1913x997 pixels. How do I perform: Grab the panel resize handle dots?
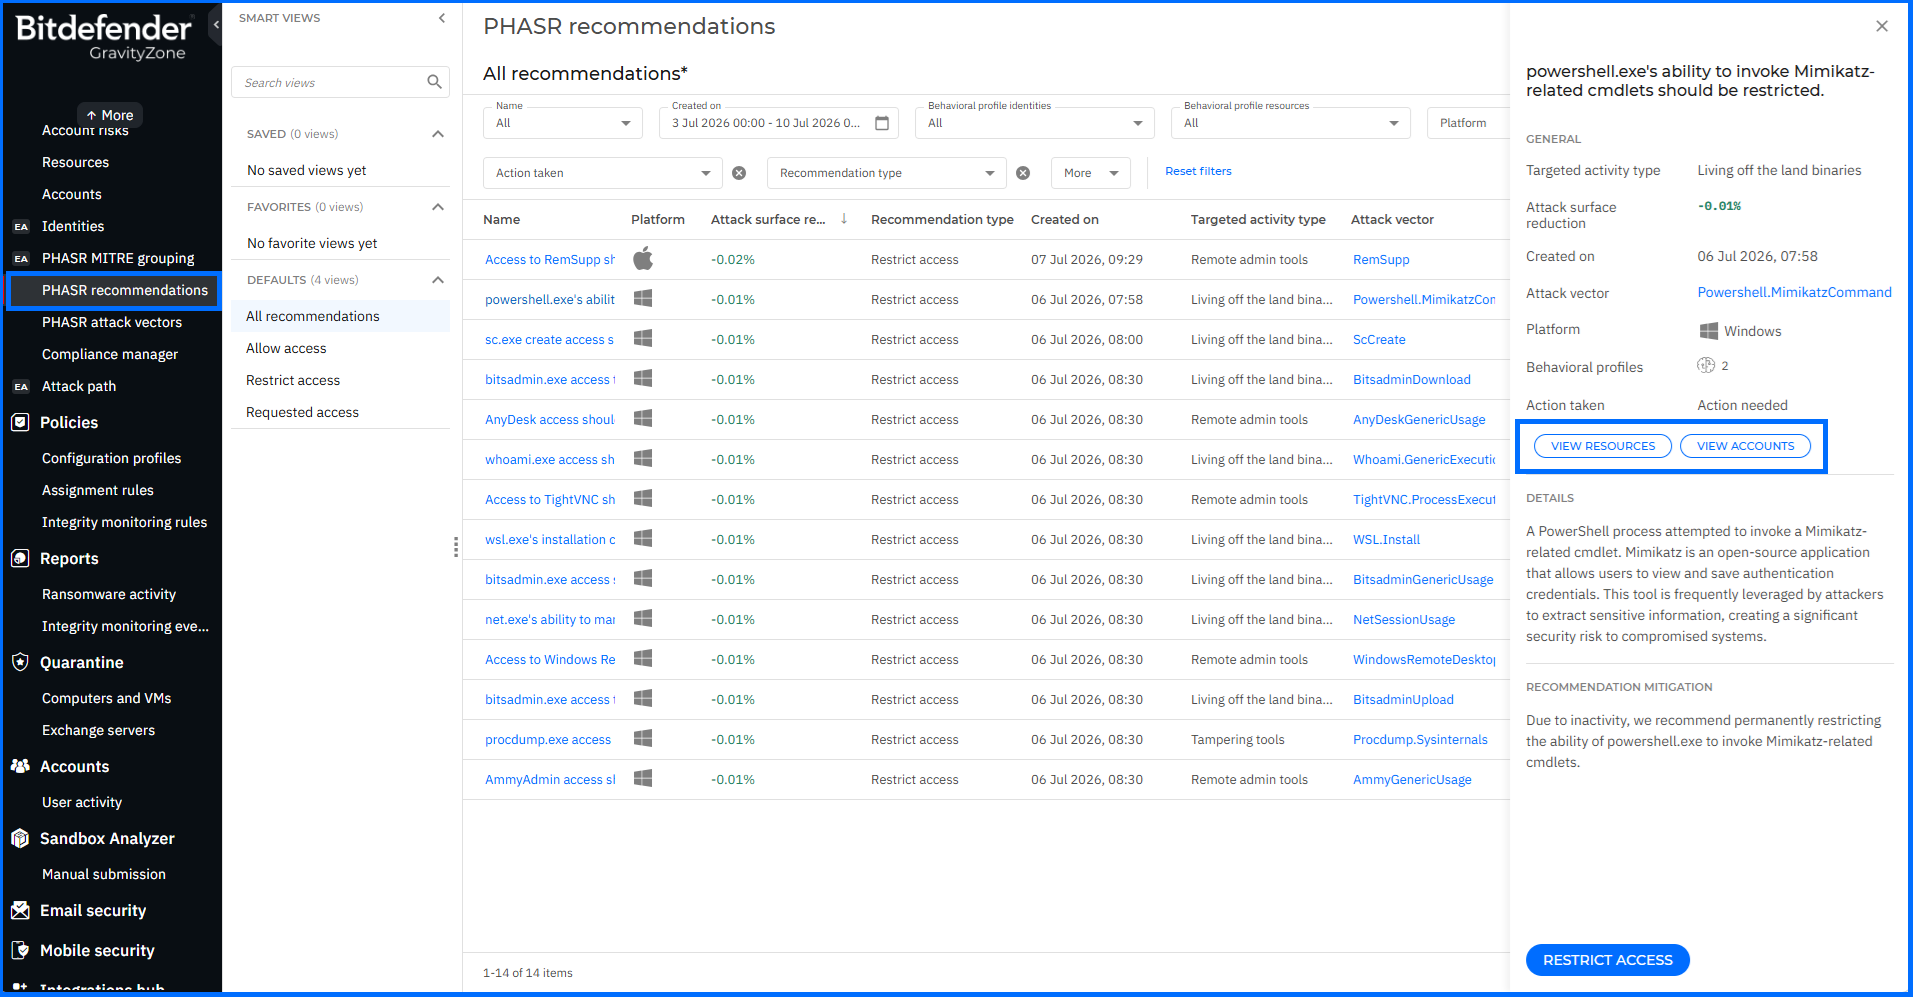[x=456, y=547]
